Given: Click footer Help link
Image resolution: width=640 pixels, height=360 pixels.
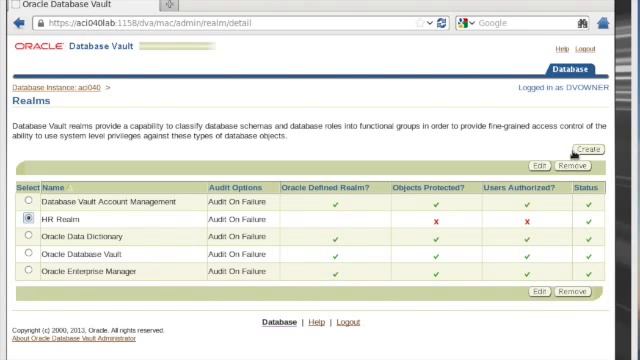Looking at the screenshot, I should (316, 322).
